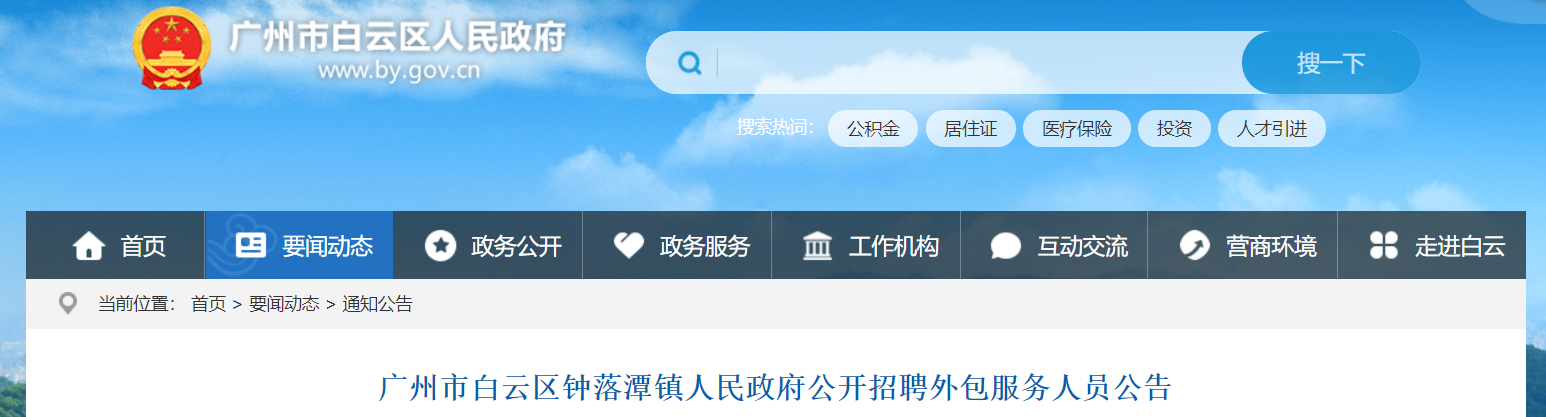Select the 人才引进 hot search tag
Screen dimensions: 1546x417
click(1272, 129)
